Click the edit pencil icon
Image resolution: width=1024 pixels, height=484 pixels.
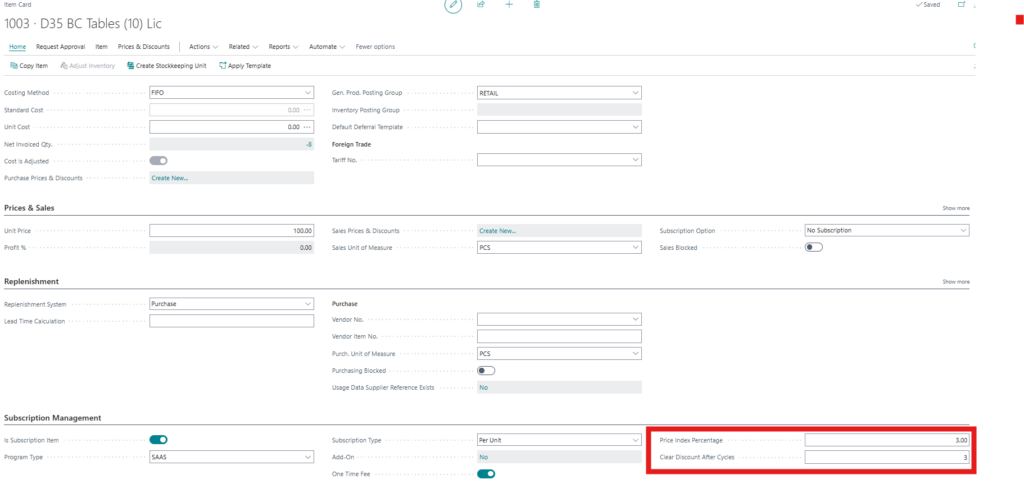[453, 6]
